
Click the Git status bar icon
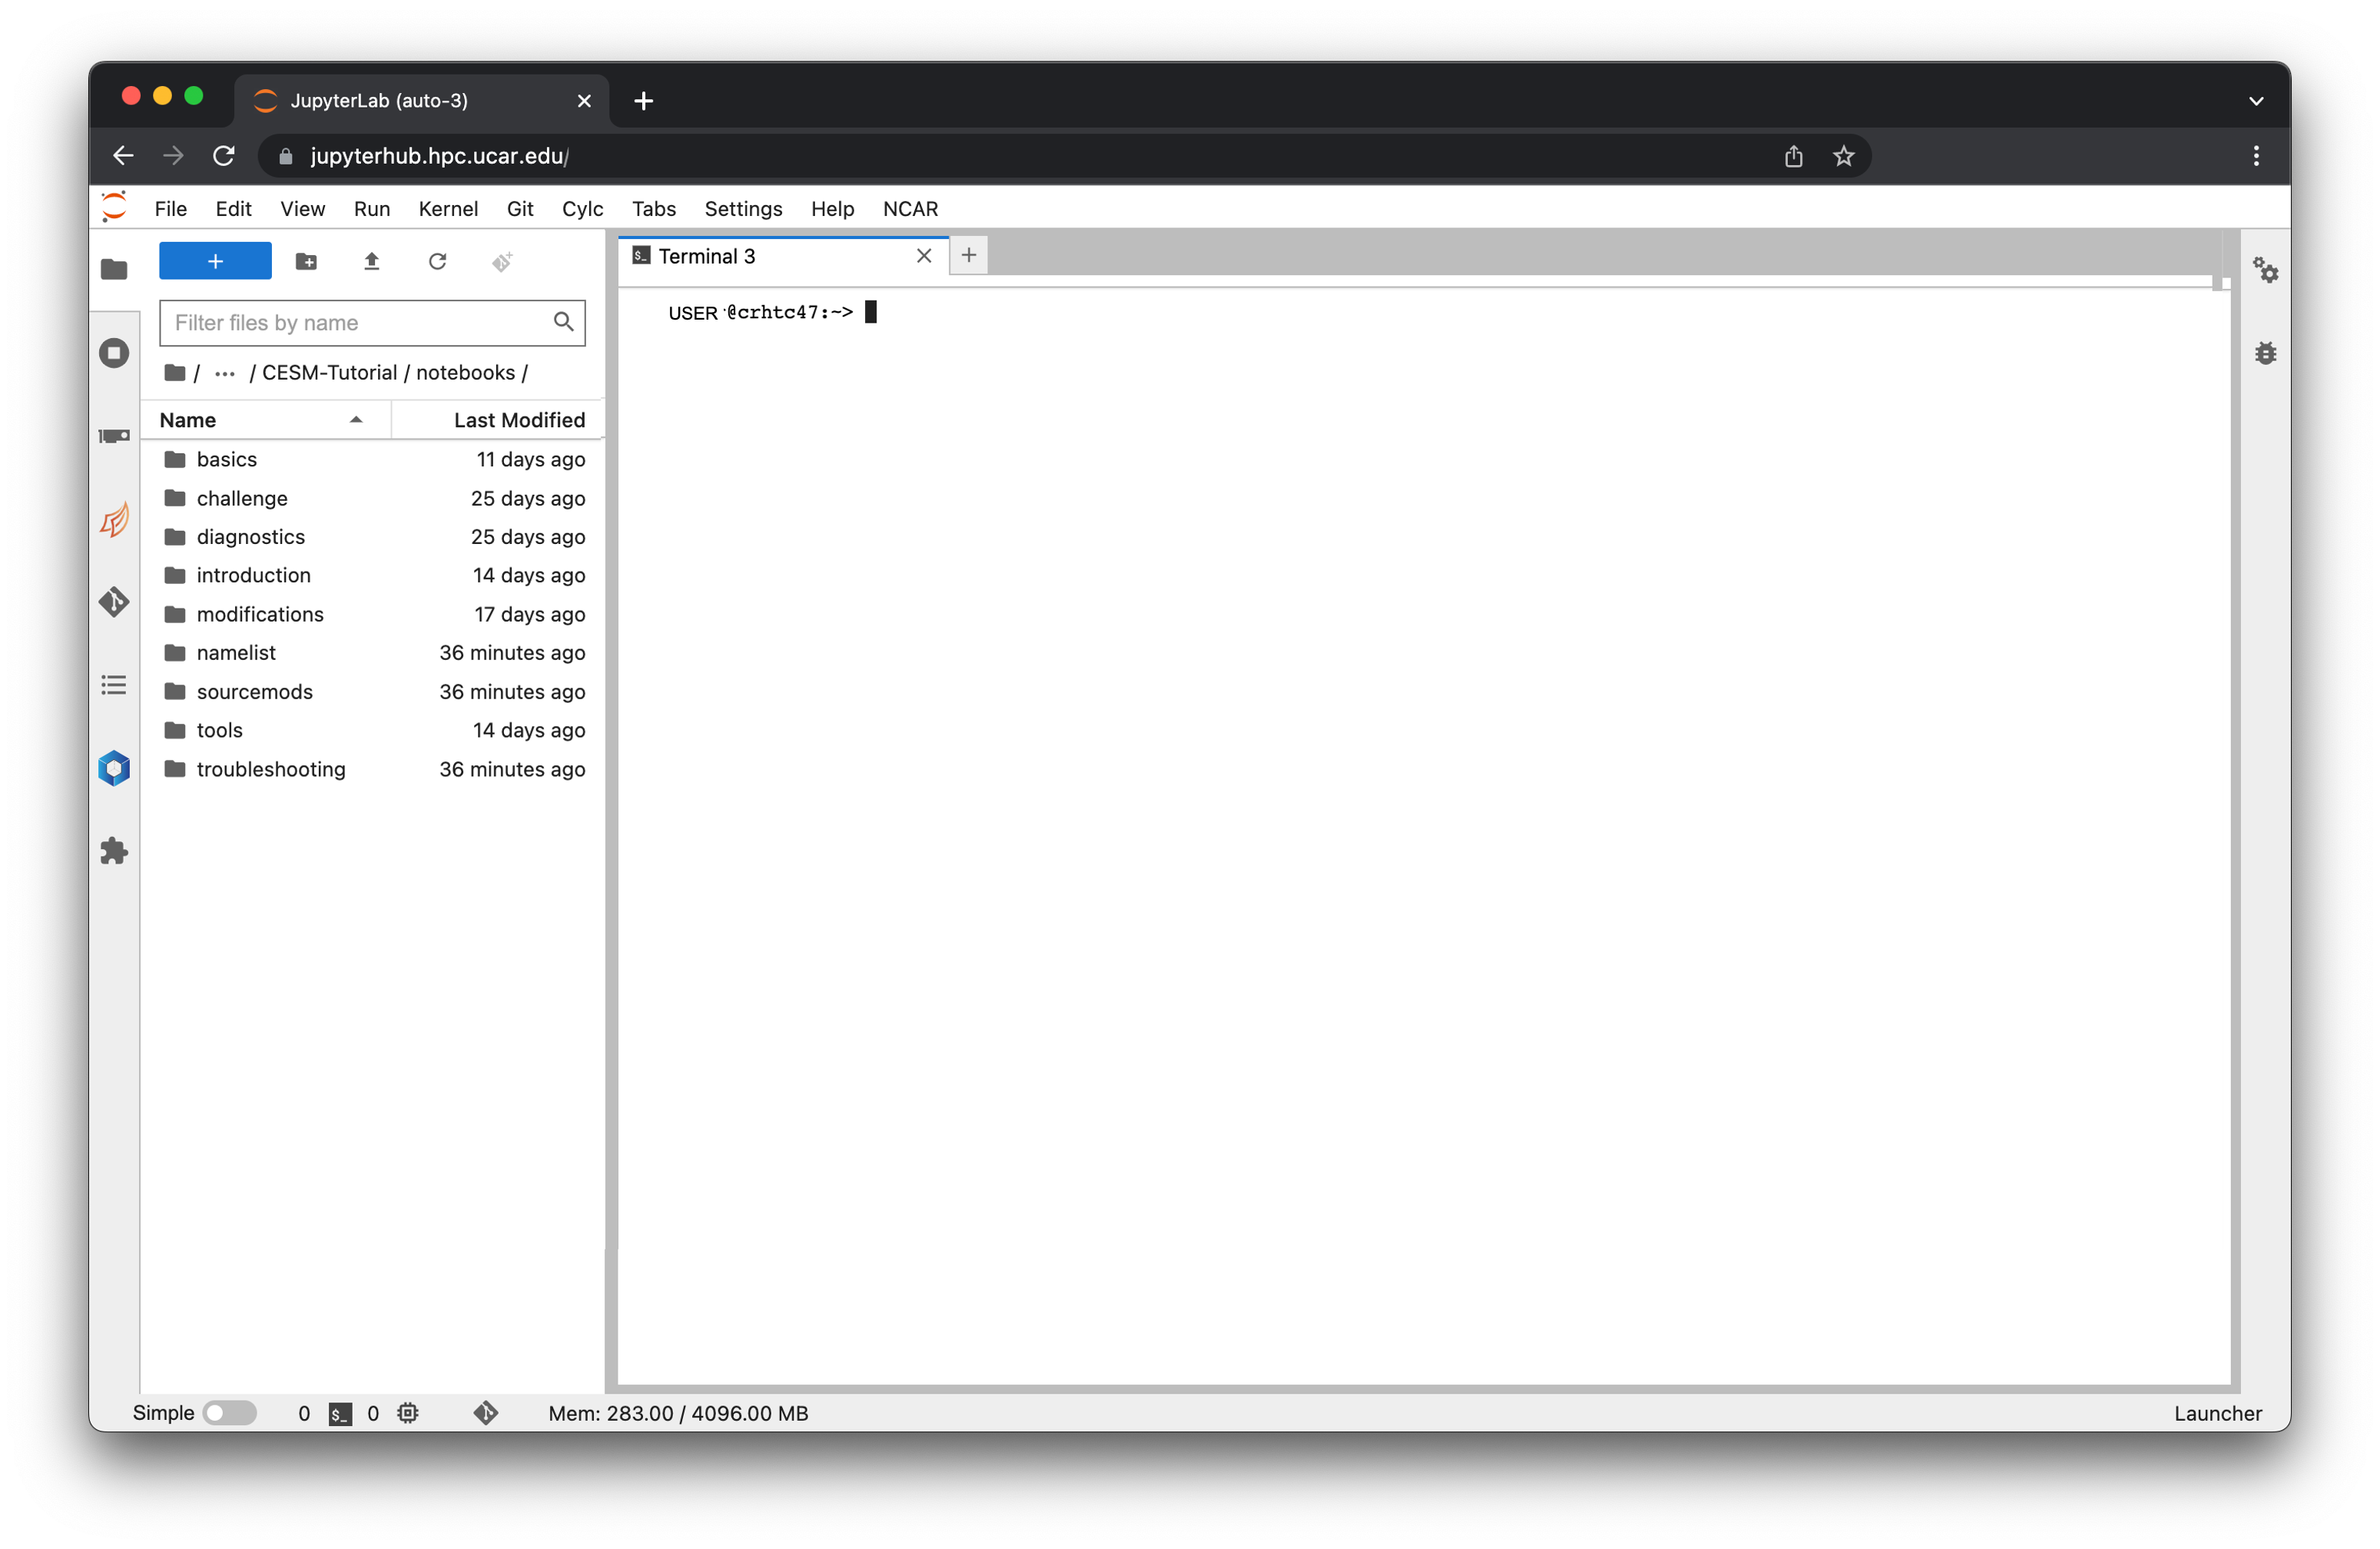coord(486,1413)
